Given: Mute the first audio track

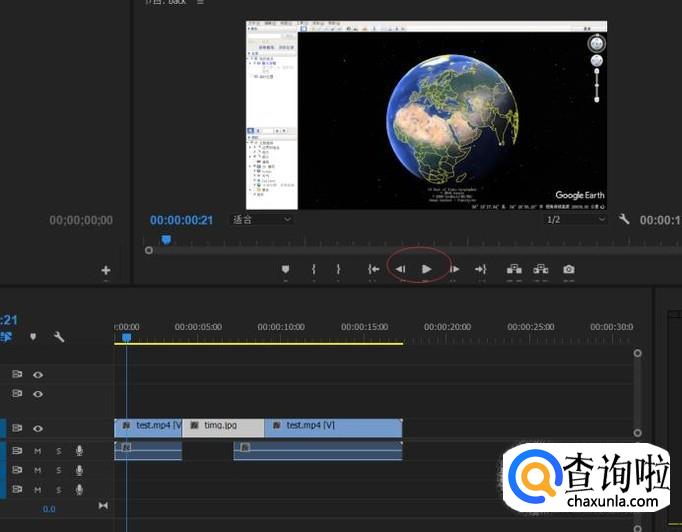Looking at the screenshot, I should pyautogui.click(x=38, y=451).
